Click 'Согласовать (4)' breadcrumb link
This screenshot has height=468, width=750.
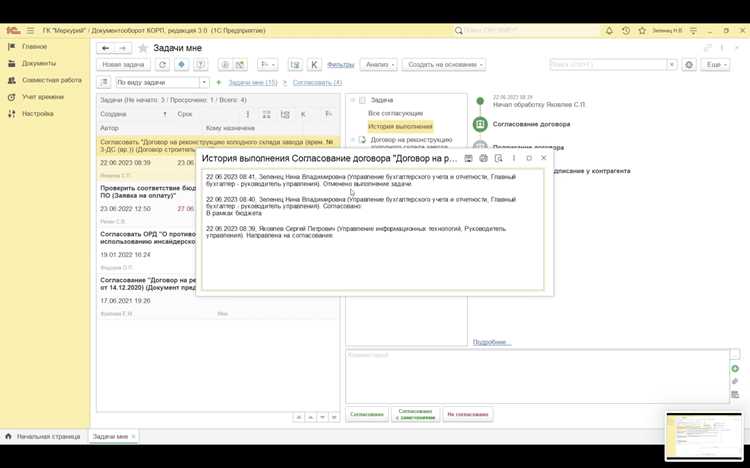tap(317, 82)
